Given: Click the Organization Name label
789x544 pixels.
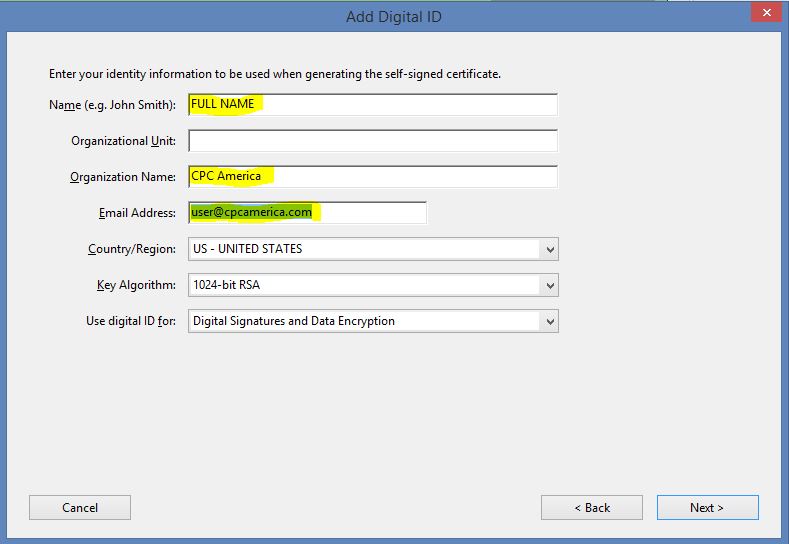Looking at the screenshot, I should (123, 177).
